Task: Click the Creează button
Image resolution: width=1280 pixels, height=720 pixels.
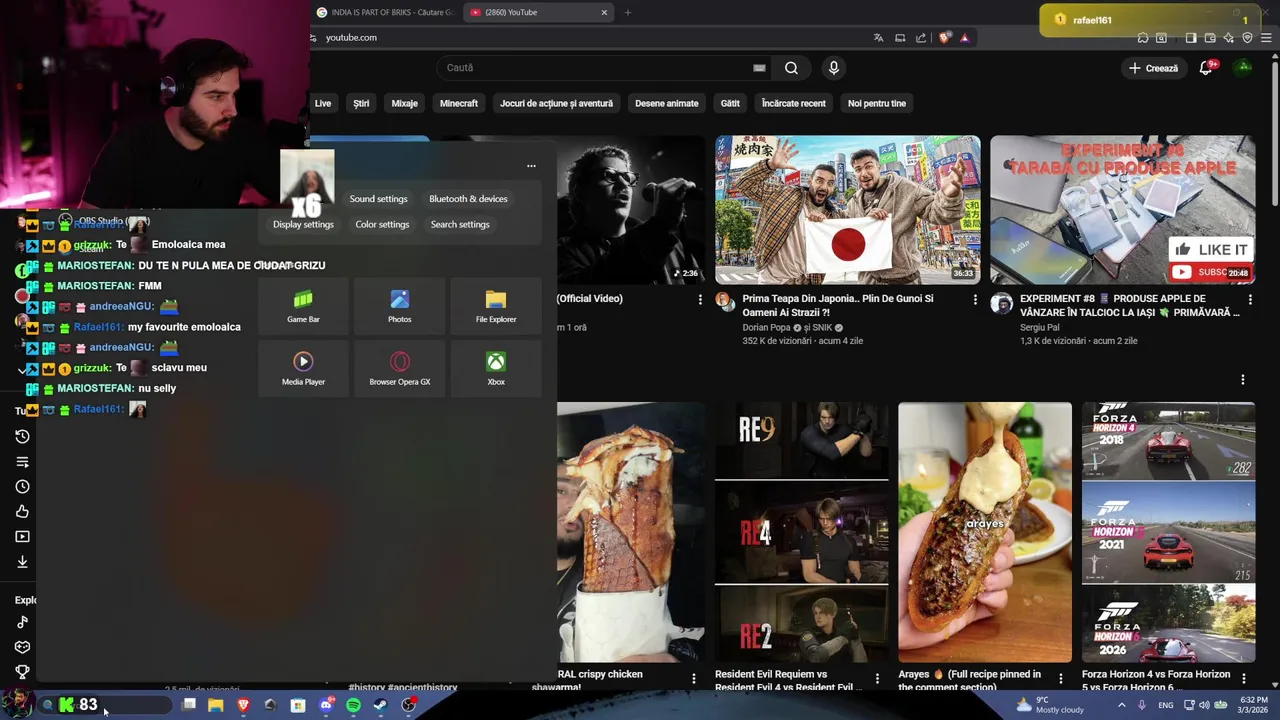Action: [1153, 68]
